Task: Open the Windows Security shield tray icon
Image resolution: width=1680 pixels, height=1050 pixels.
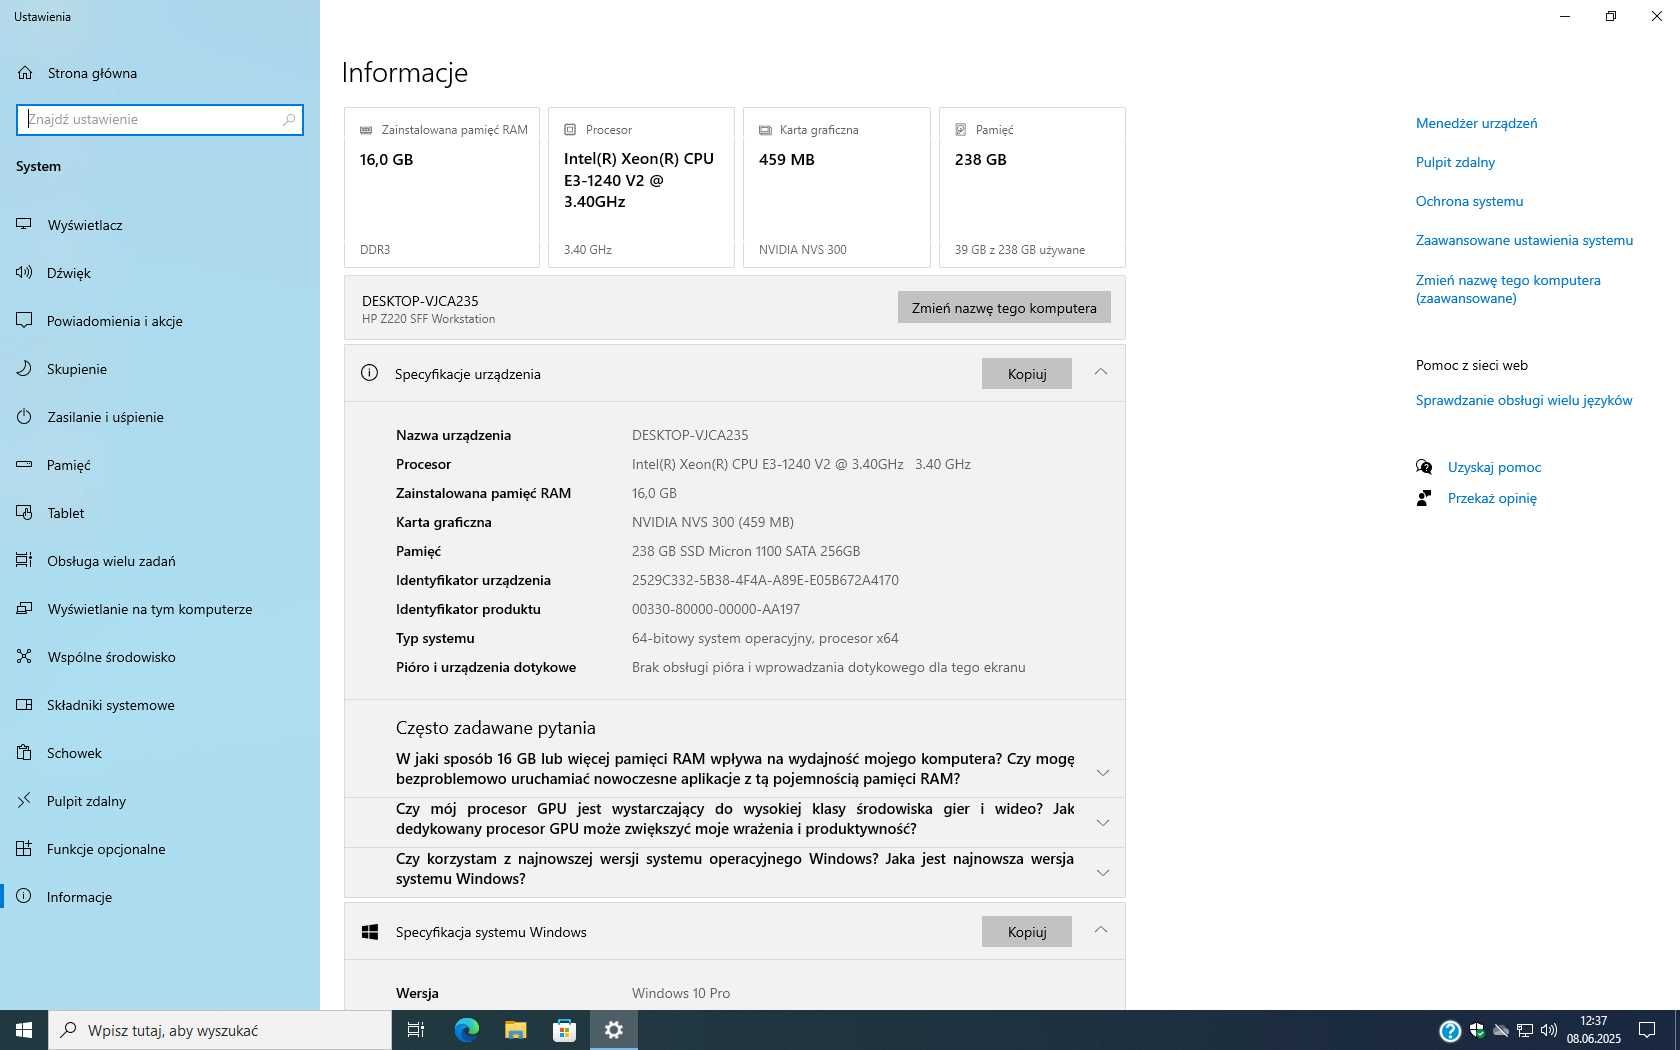Action: click(x=1477, y=1030)
